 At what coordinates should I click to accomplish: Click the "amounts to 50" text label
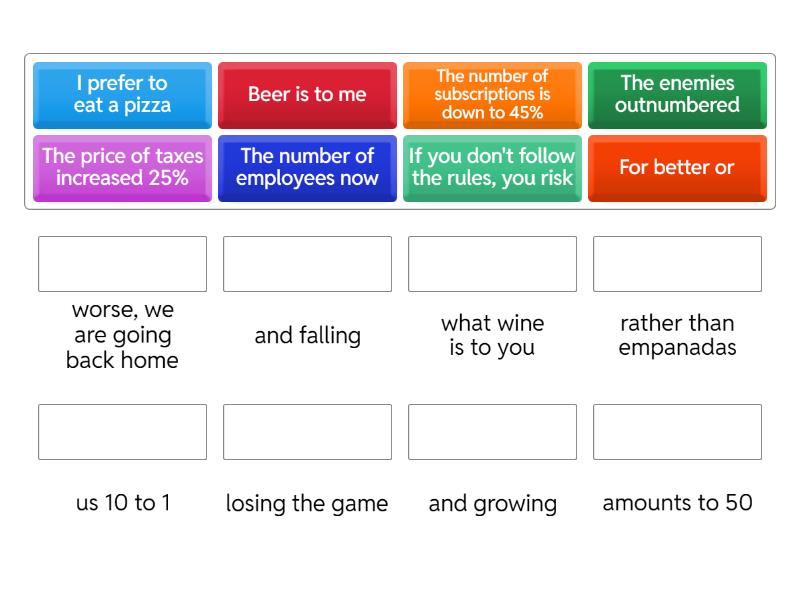[677, 503]
